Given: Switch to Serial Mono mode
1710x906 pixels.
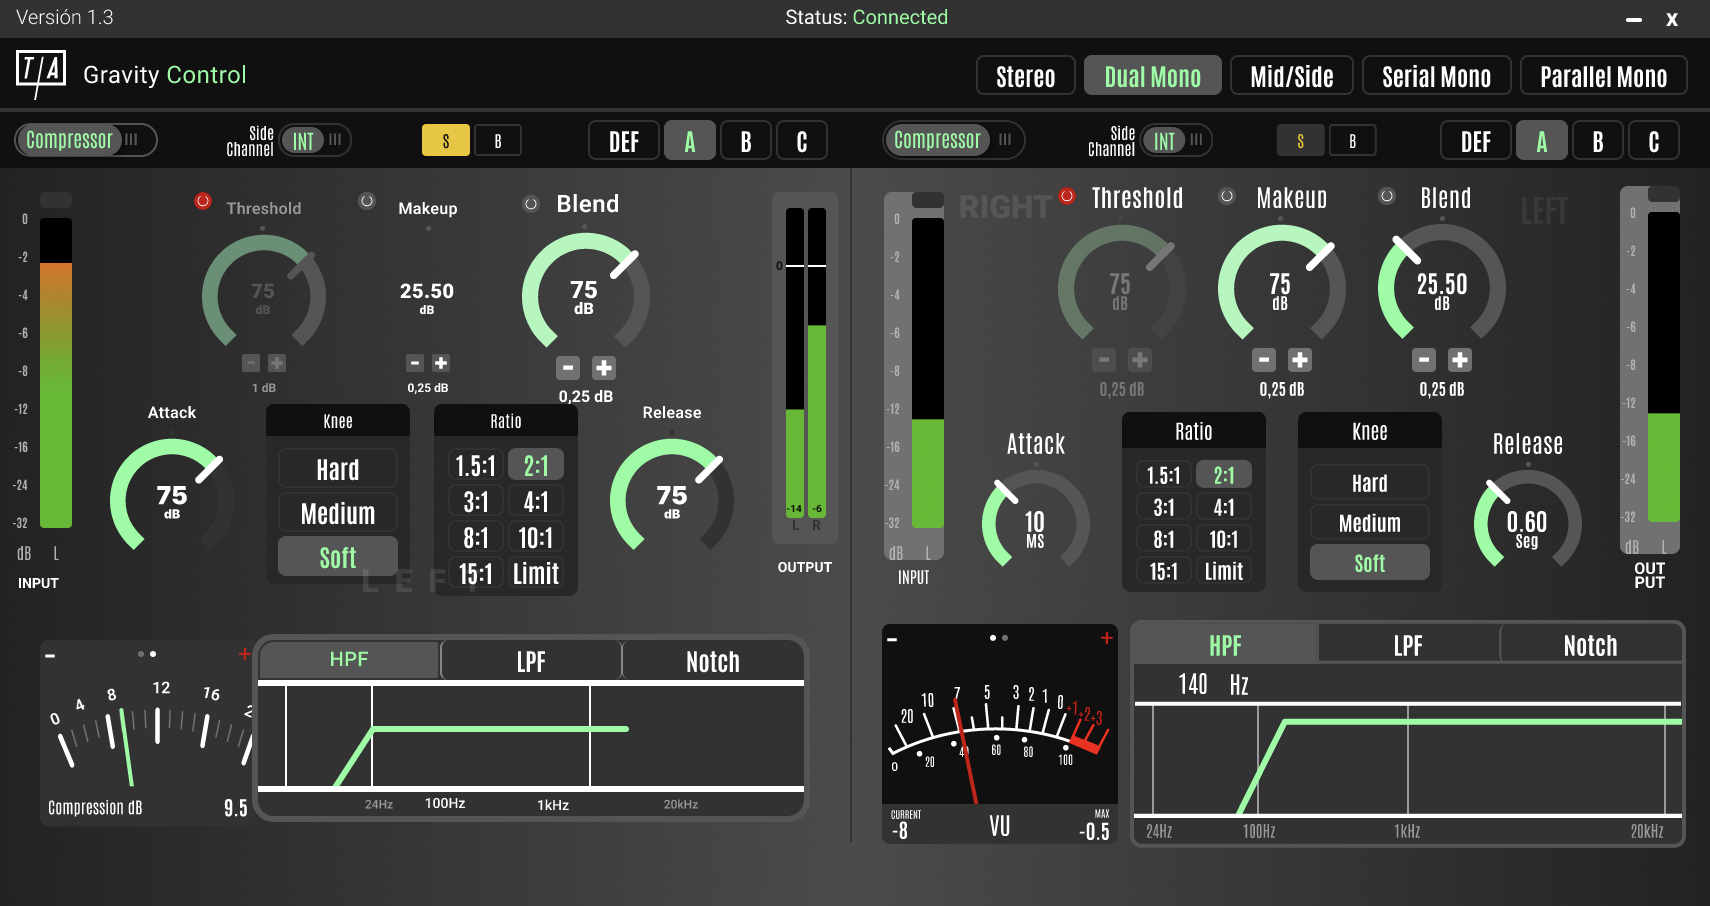Looking at the screenshot, I should tap(1437, 76).
